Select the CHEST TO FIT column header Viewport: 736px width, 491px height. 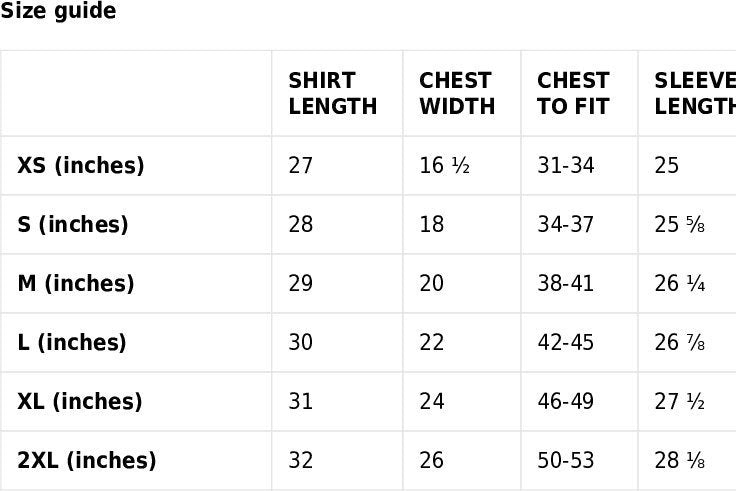pyautogui.click(x=573, y=93)
